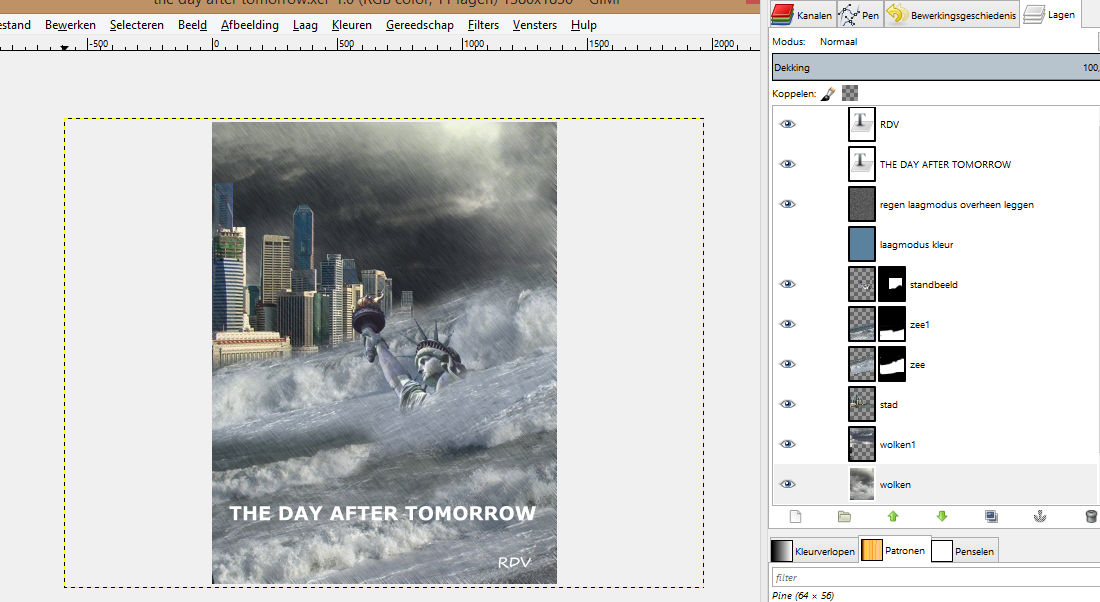Duplicate the layer using the duplicate icon
Image resolution: width=1100 pixels, height=602 pixels.
(x=991, y=517)
